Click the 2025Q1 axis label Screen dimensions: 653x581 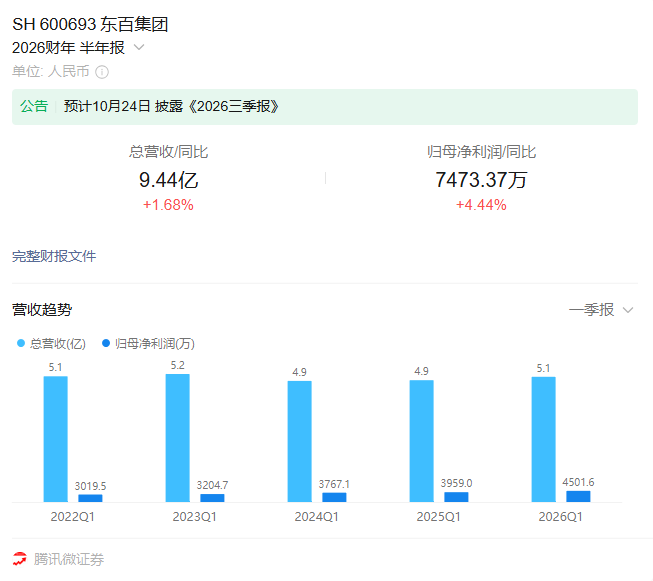tap(439, 517)
